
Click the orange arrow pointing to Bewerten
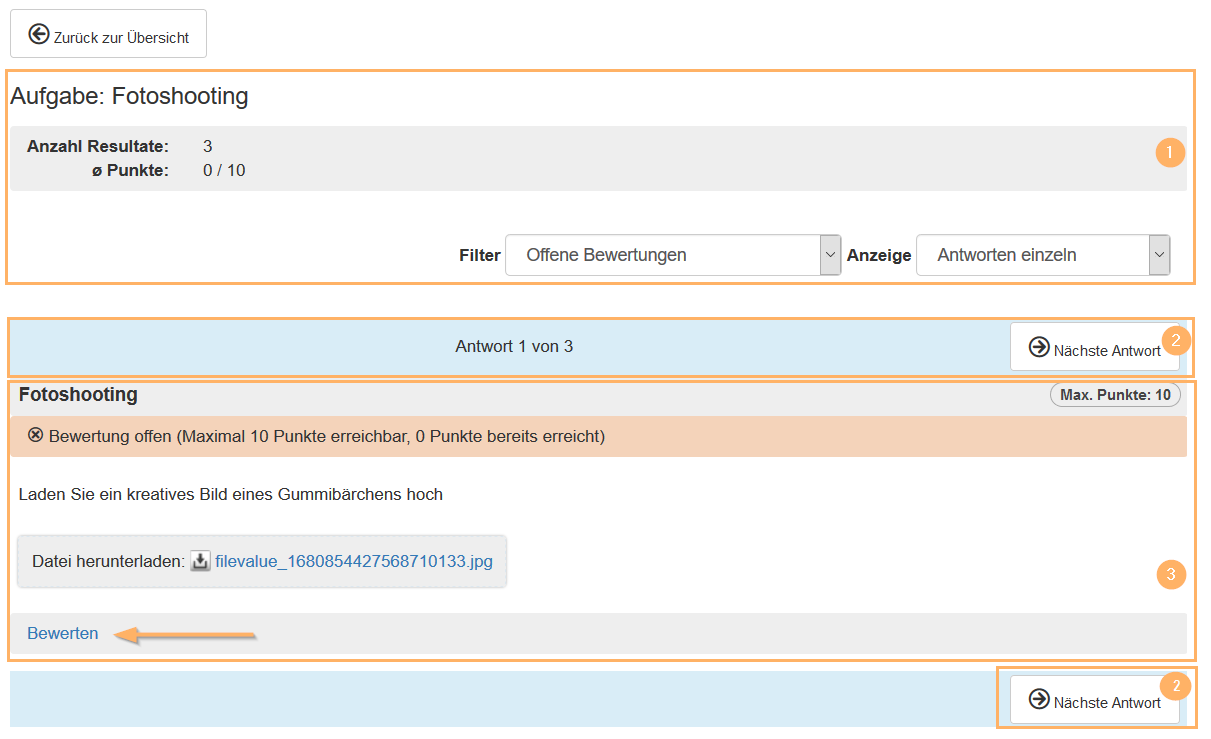click(x=185, y=634)
